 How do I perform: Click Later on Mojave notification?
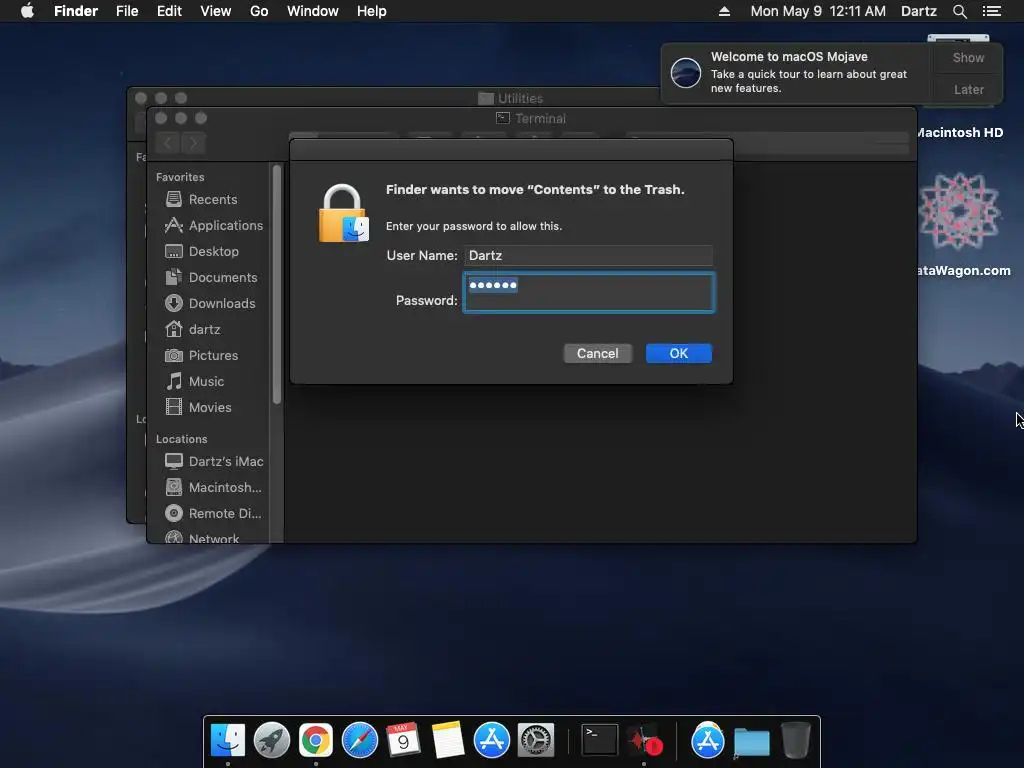click(x=968, y=89)
